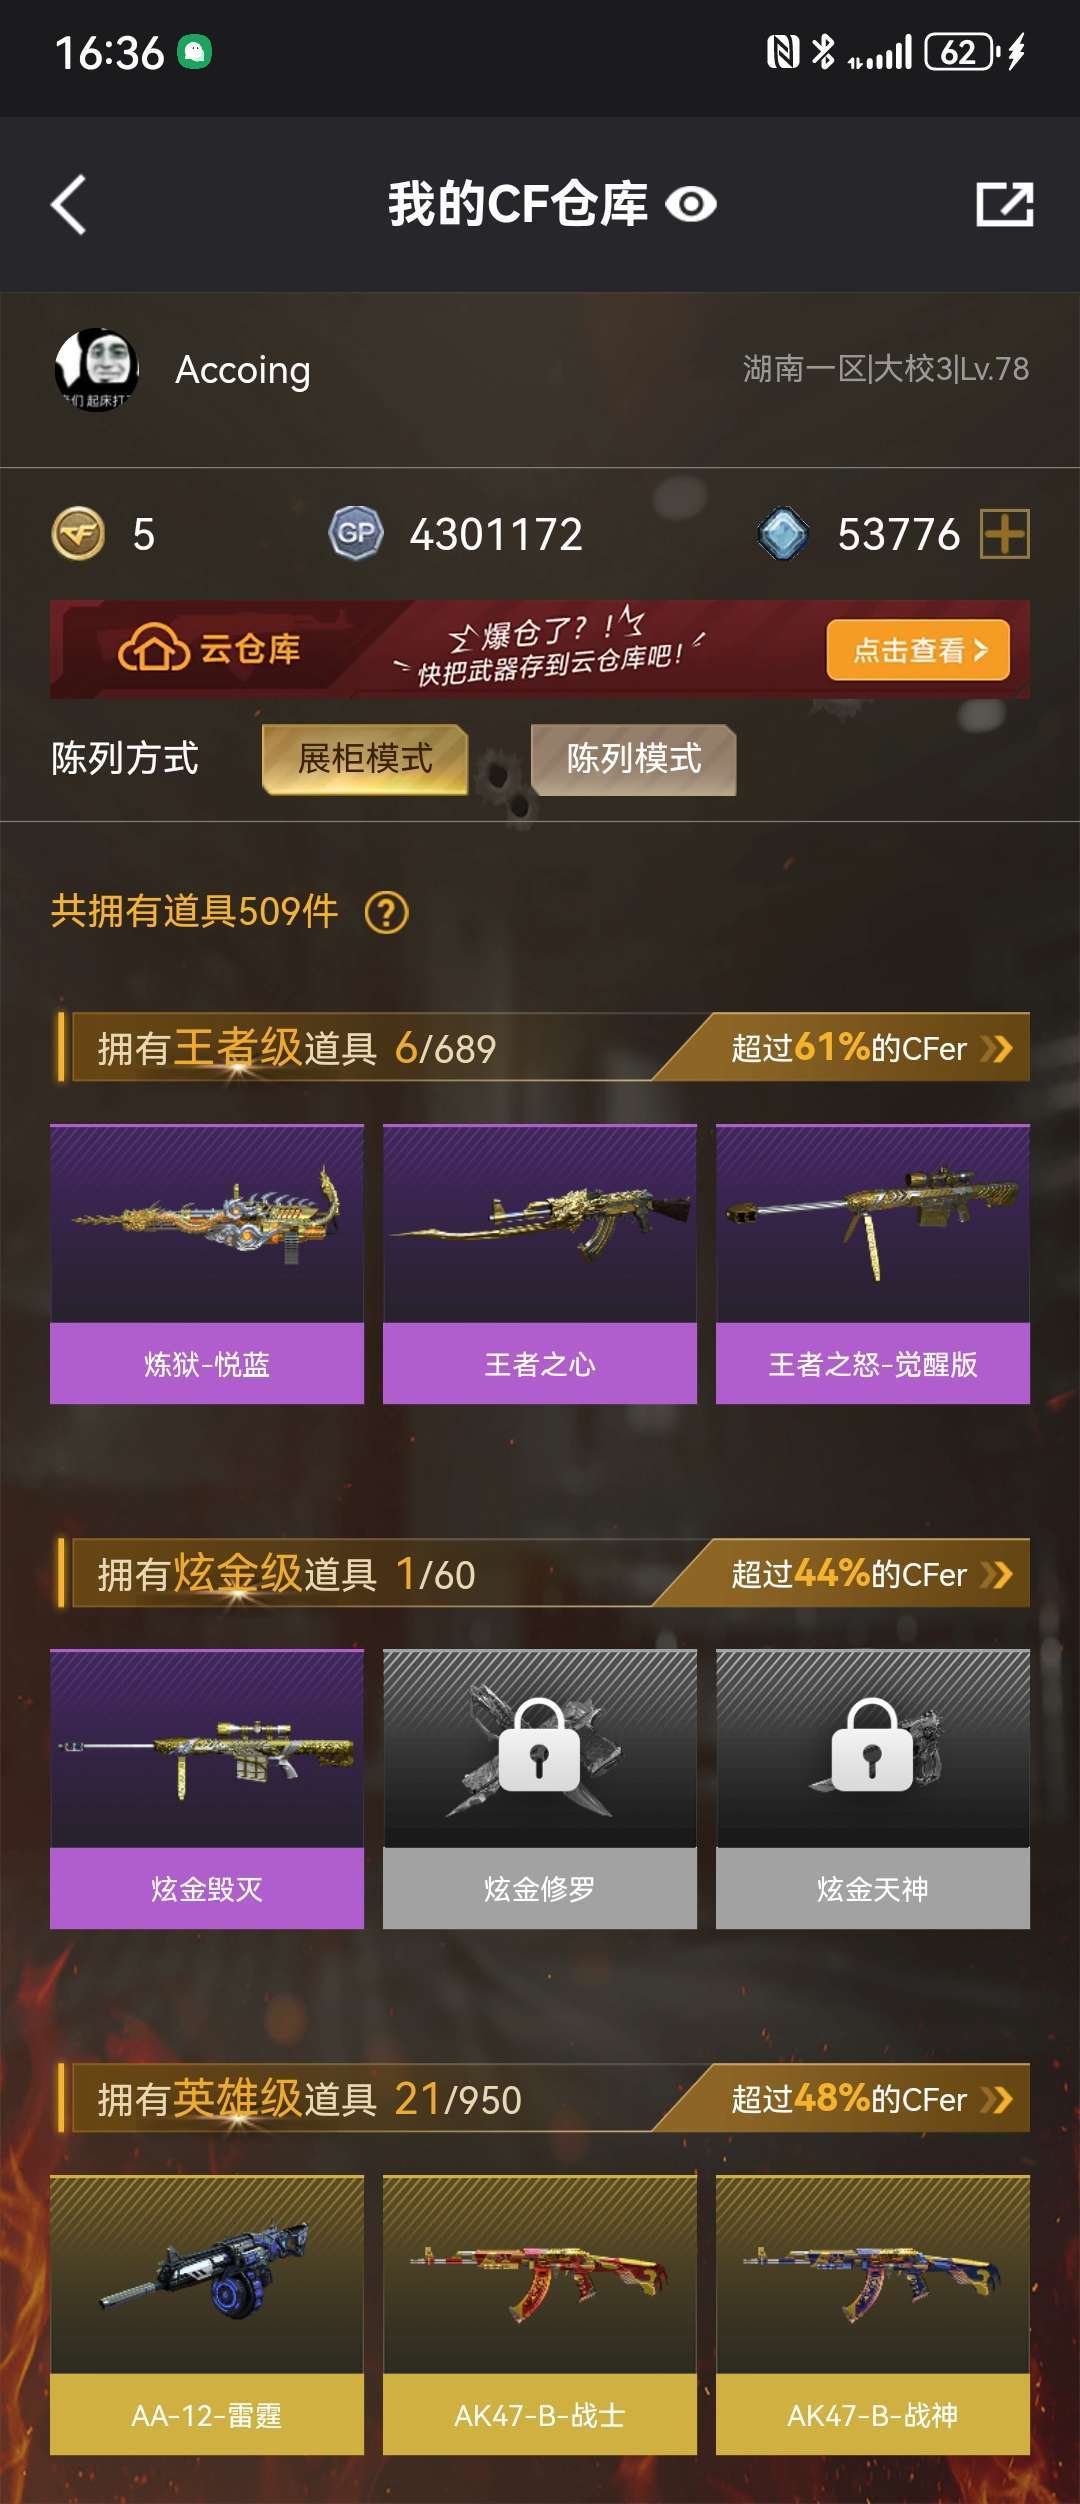Tap the back arrow icon
Image resolution: width=1080 pixels, height=2504 pixels.
(x=69, y=205)
